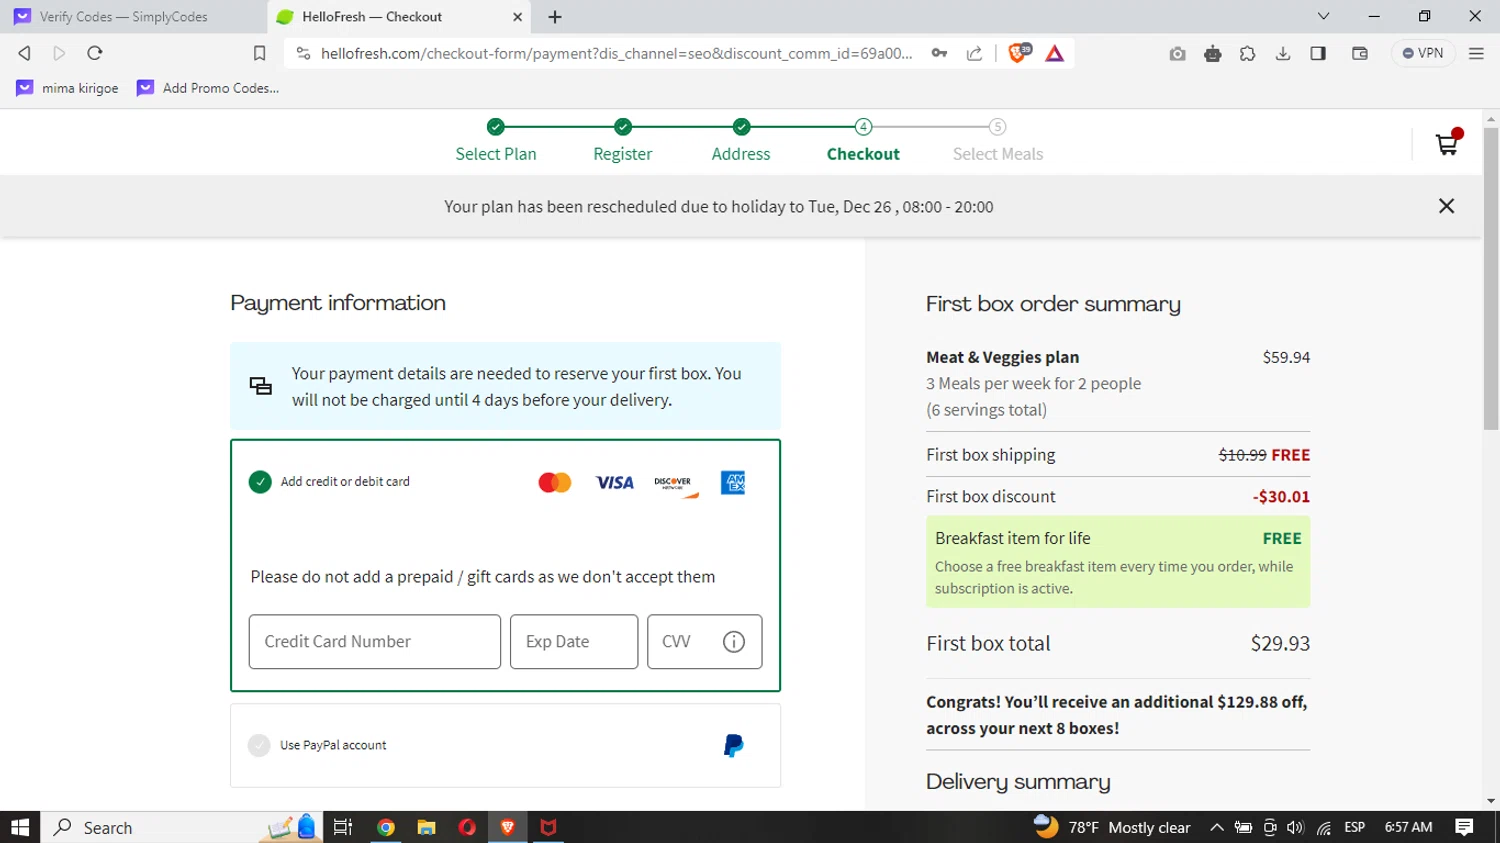Click the American Express logo
Image resolution: width=1500 pixels, height=843 pixels.
tap(733, 483)
